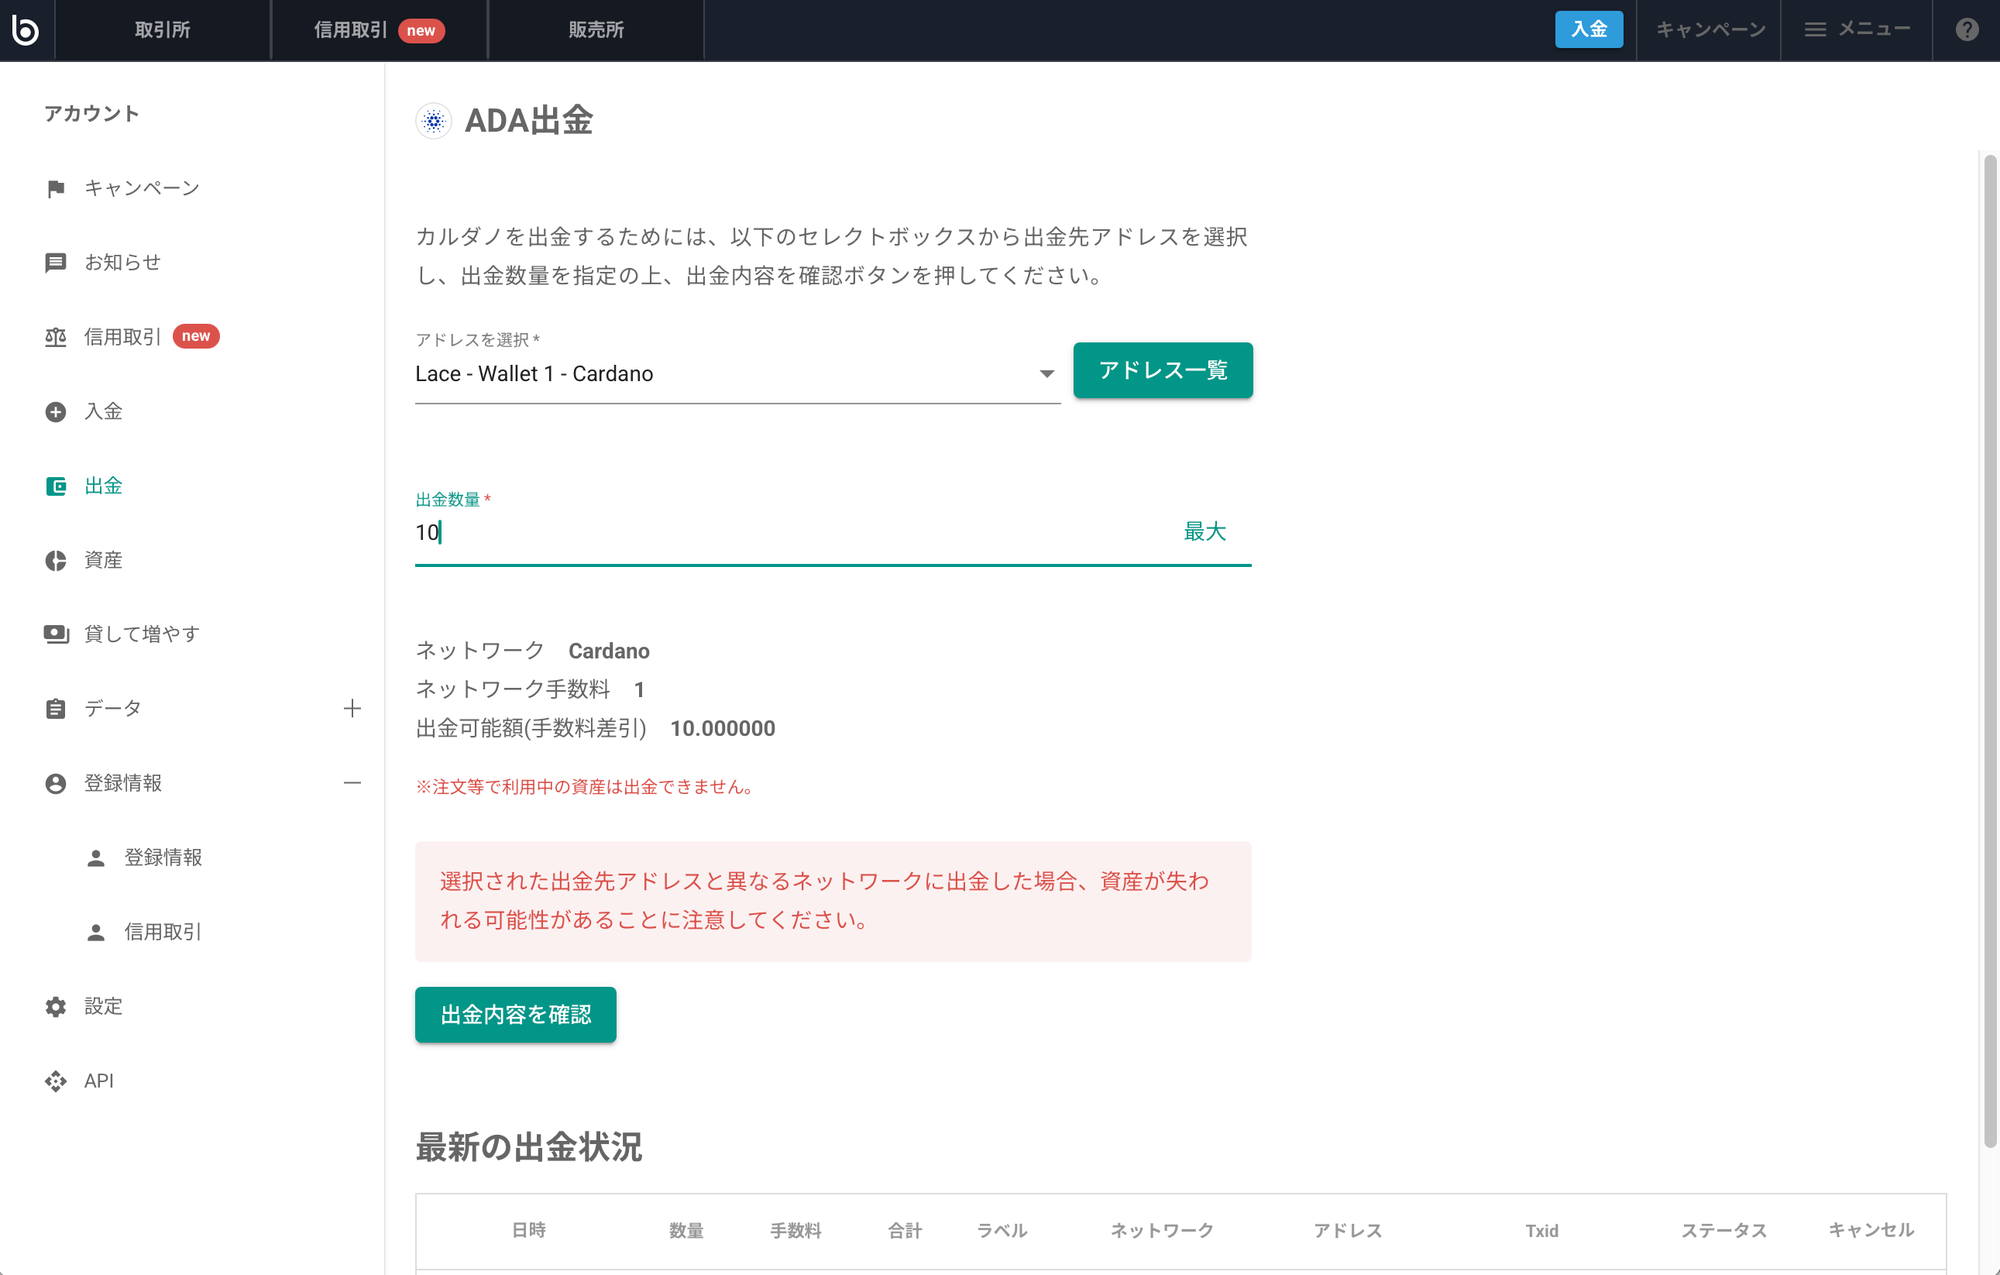Screen dimensions: 2000x1275
Task: Click the plus circle 入金 sidebar icon
Action: [56, 412]
